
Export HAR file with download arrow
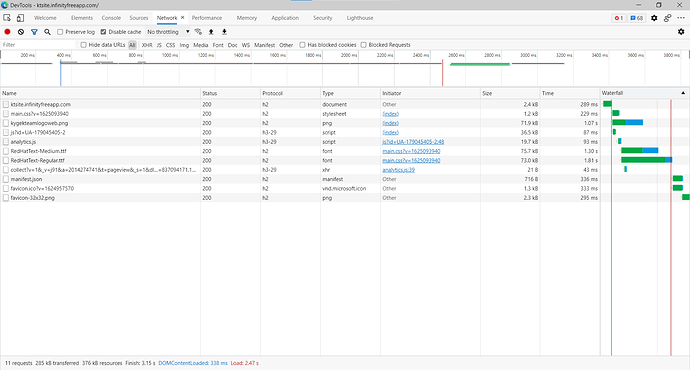click(x=224, y=32)
